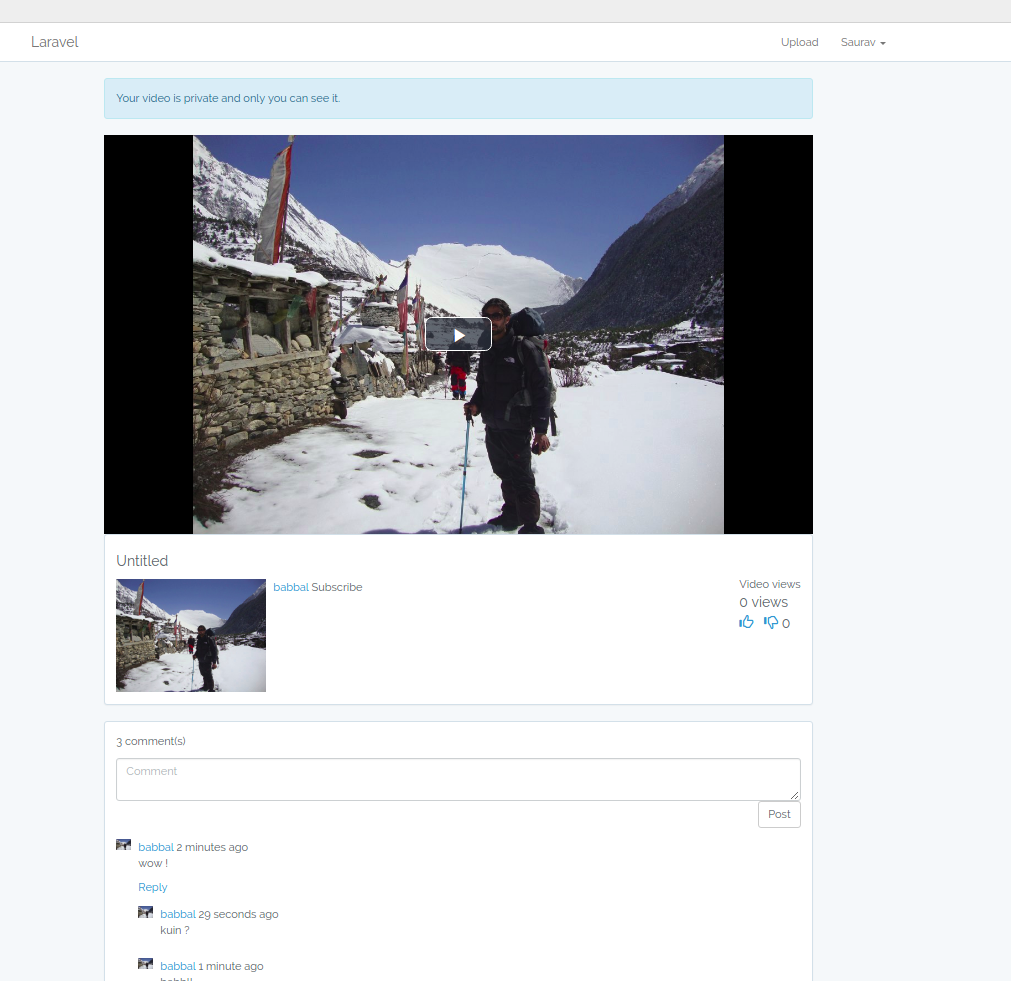The width and height of the screenshot is (1011, 981).
Task: Click the thumbs up like icon
Action: pos(746,622)
